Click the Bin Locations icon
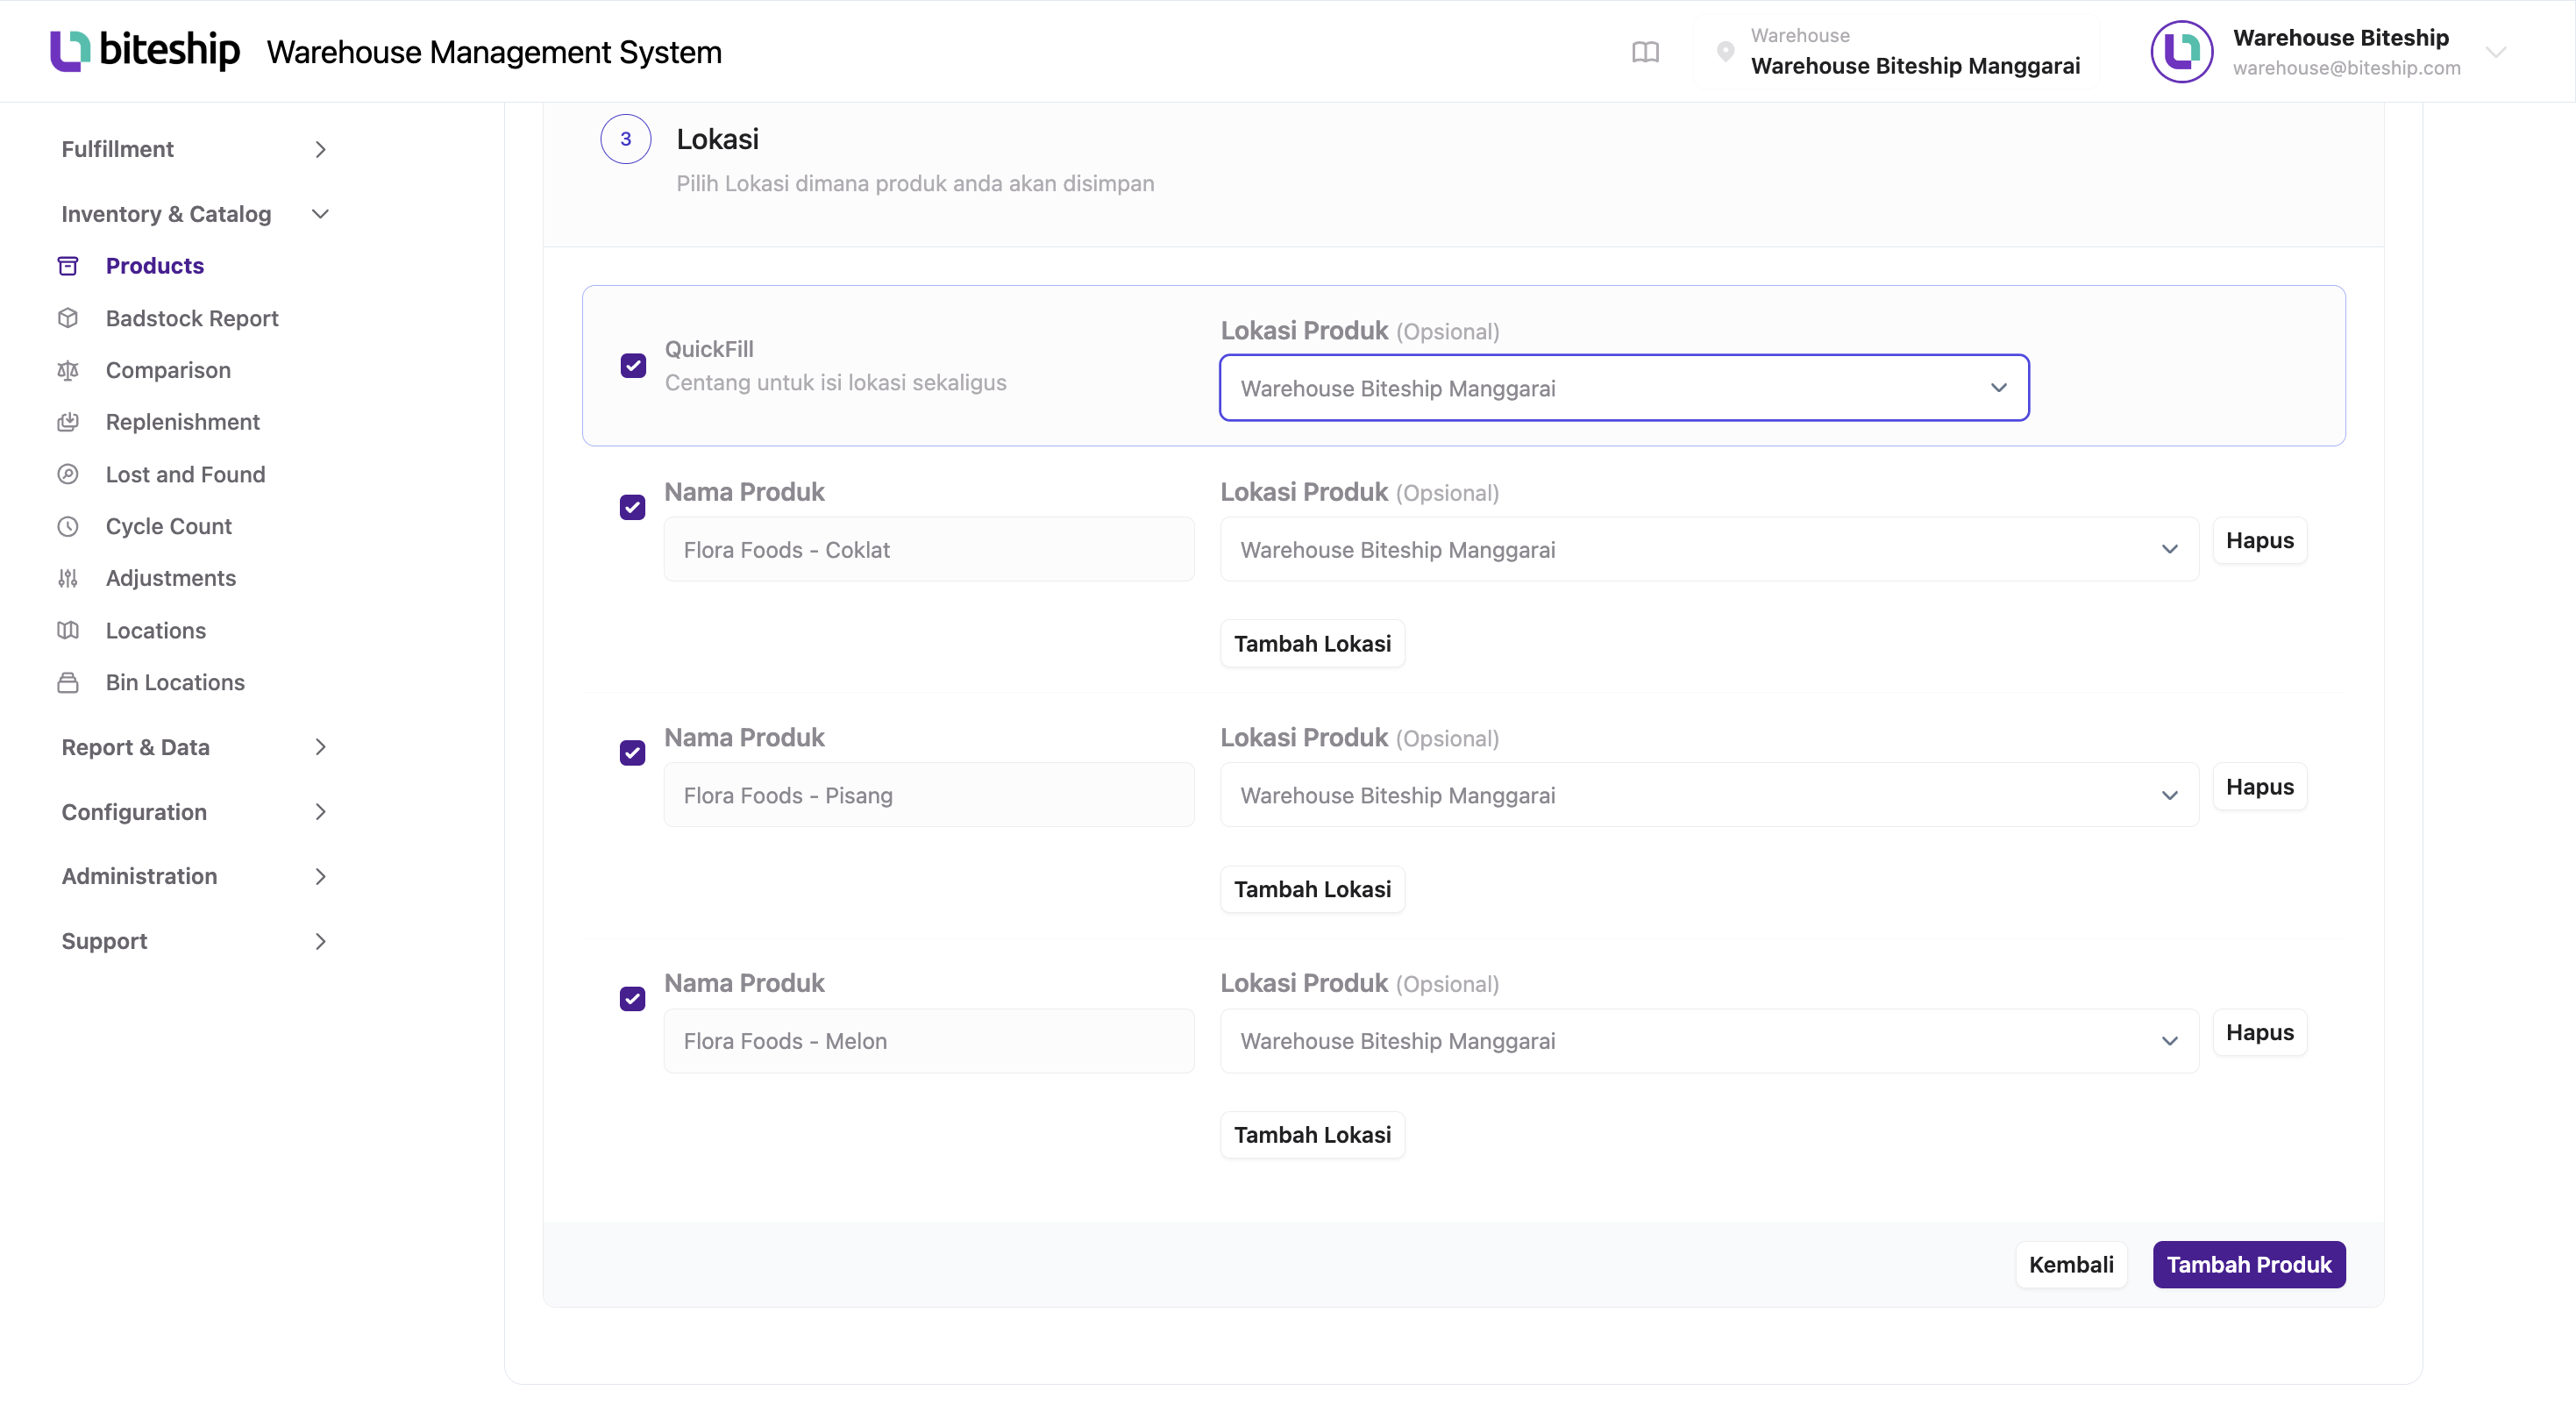The image size is (2576, 1405). coord(68,682)
